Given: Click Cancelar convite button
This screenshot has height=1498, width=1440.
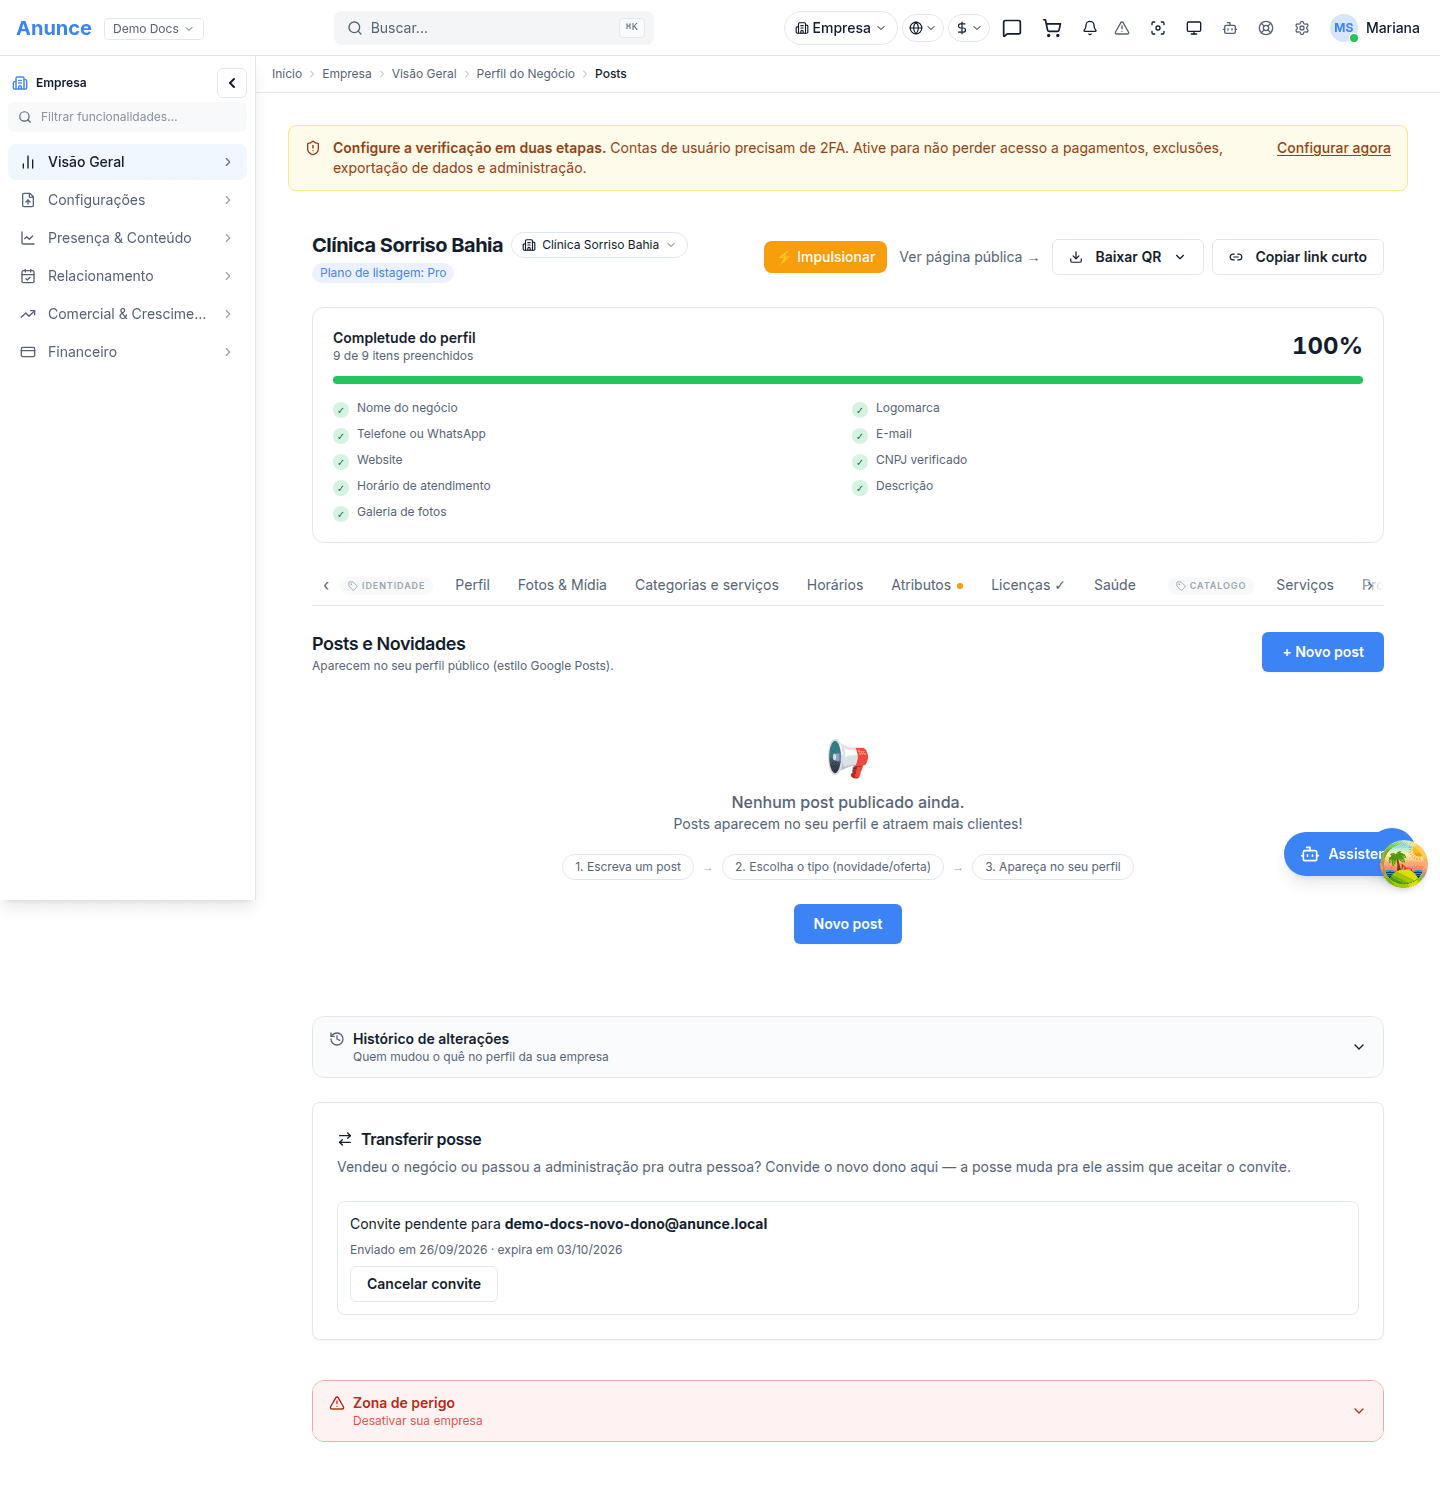Looking at the screenshot, I should 424,1284.
